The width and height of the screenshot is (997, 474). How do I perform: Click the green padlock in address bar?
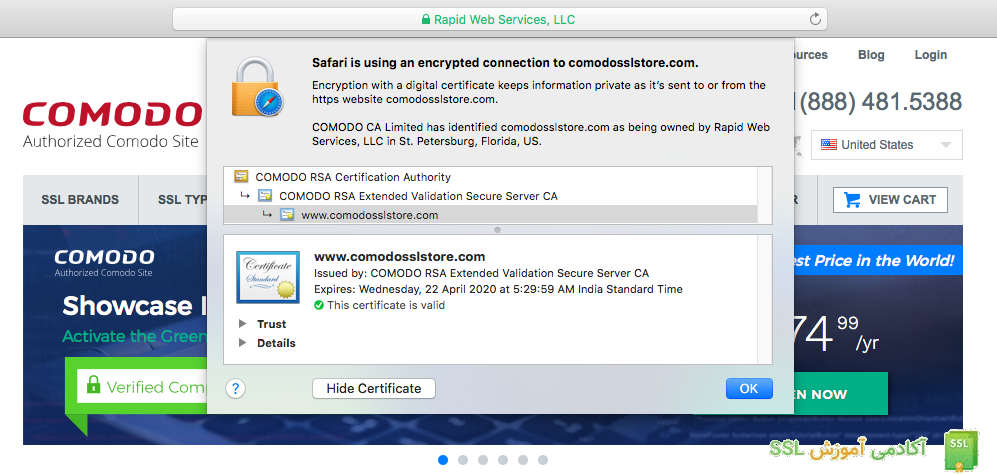[426, 20]
